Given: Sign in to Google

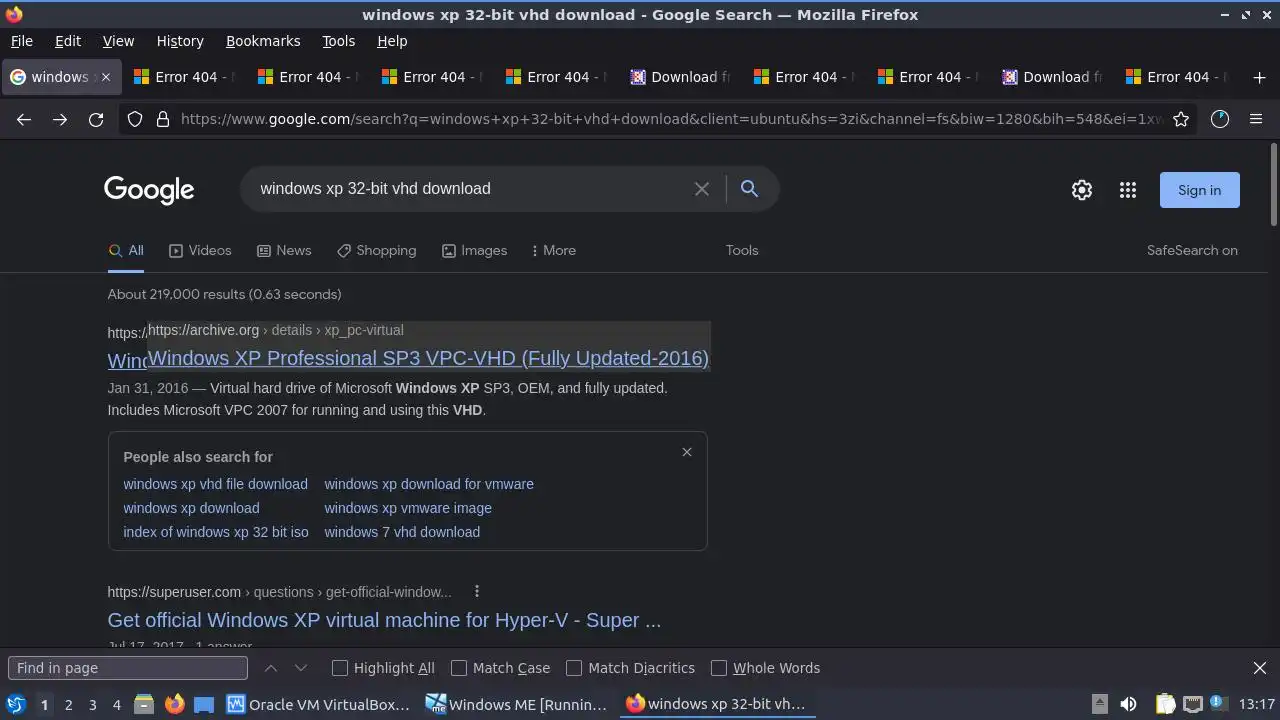Looking at the screenshot, I should [x=1199, y=190].
